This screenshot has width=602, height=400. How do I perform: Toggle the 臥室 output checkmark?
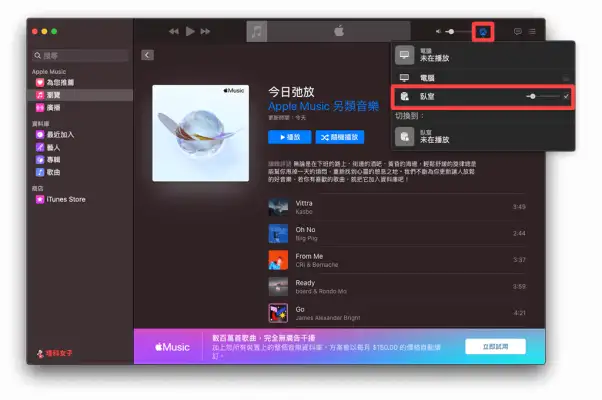click(x=566, y=96)
